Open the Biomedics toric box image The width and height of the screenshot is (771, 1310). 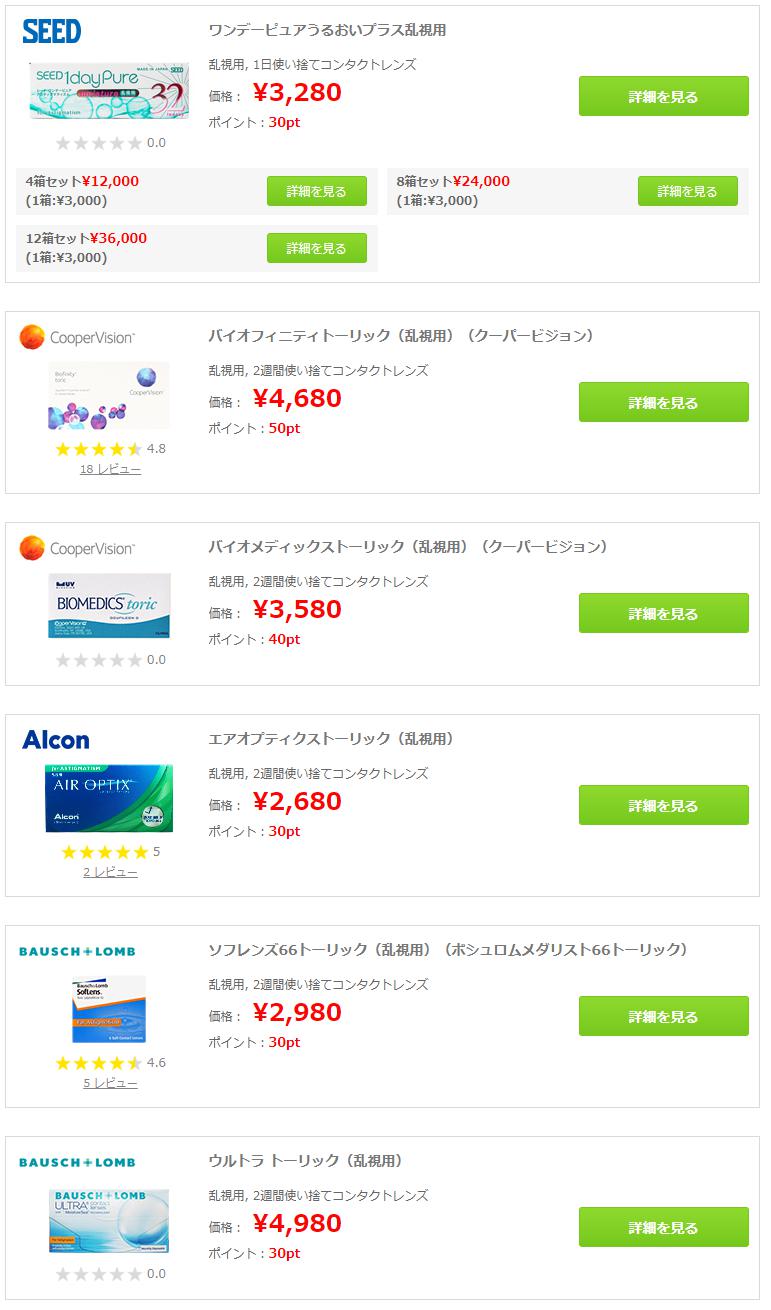pyautogui.click(x=109, y=606)
